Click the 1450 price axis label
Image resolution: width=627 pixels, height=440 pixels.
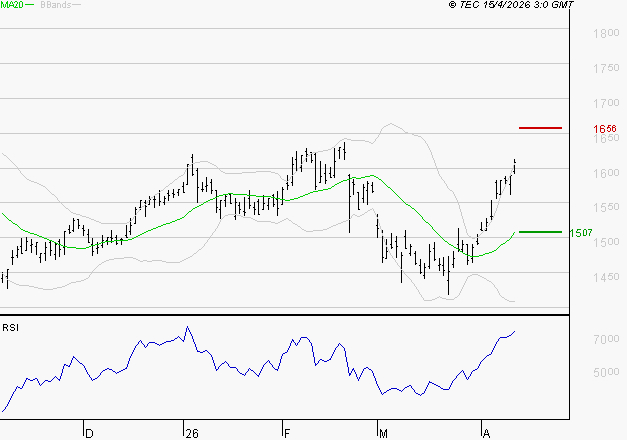tap(606, 277)
